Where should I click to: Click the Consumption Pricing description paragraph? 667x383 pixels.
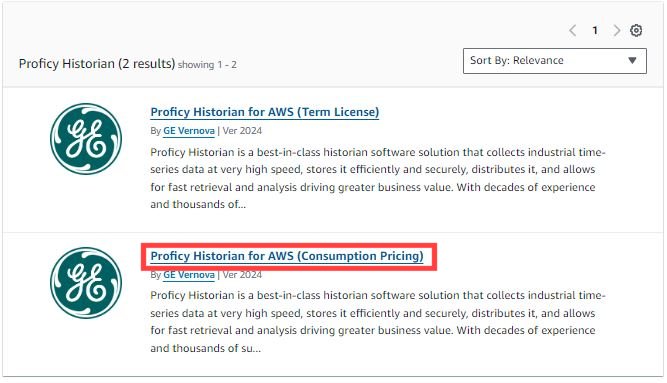tap(378, 322)
